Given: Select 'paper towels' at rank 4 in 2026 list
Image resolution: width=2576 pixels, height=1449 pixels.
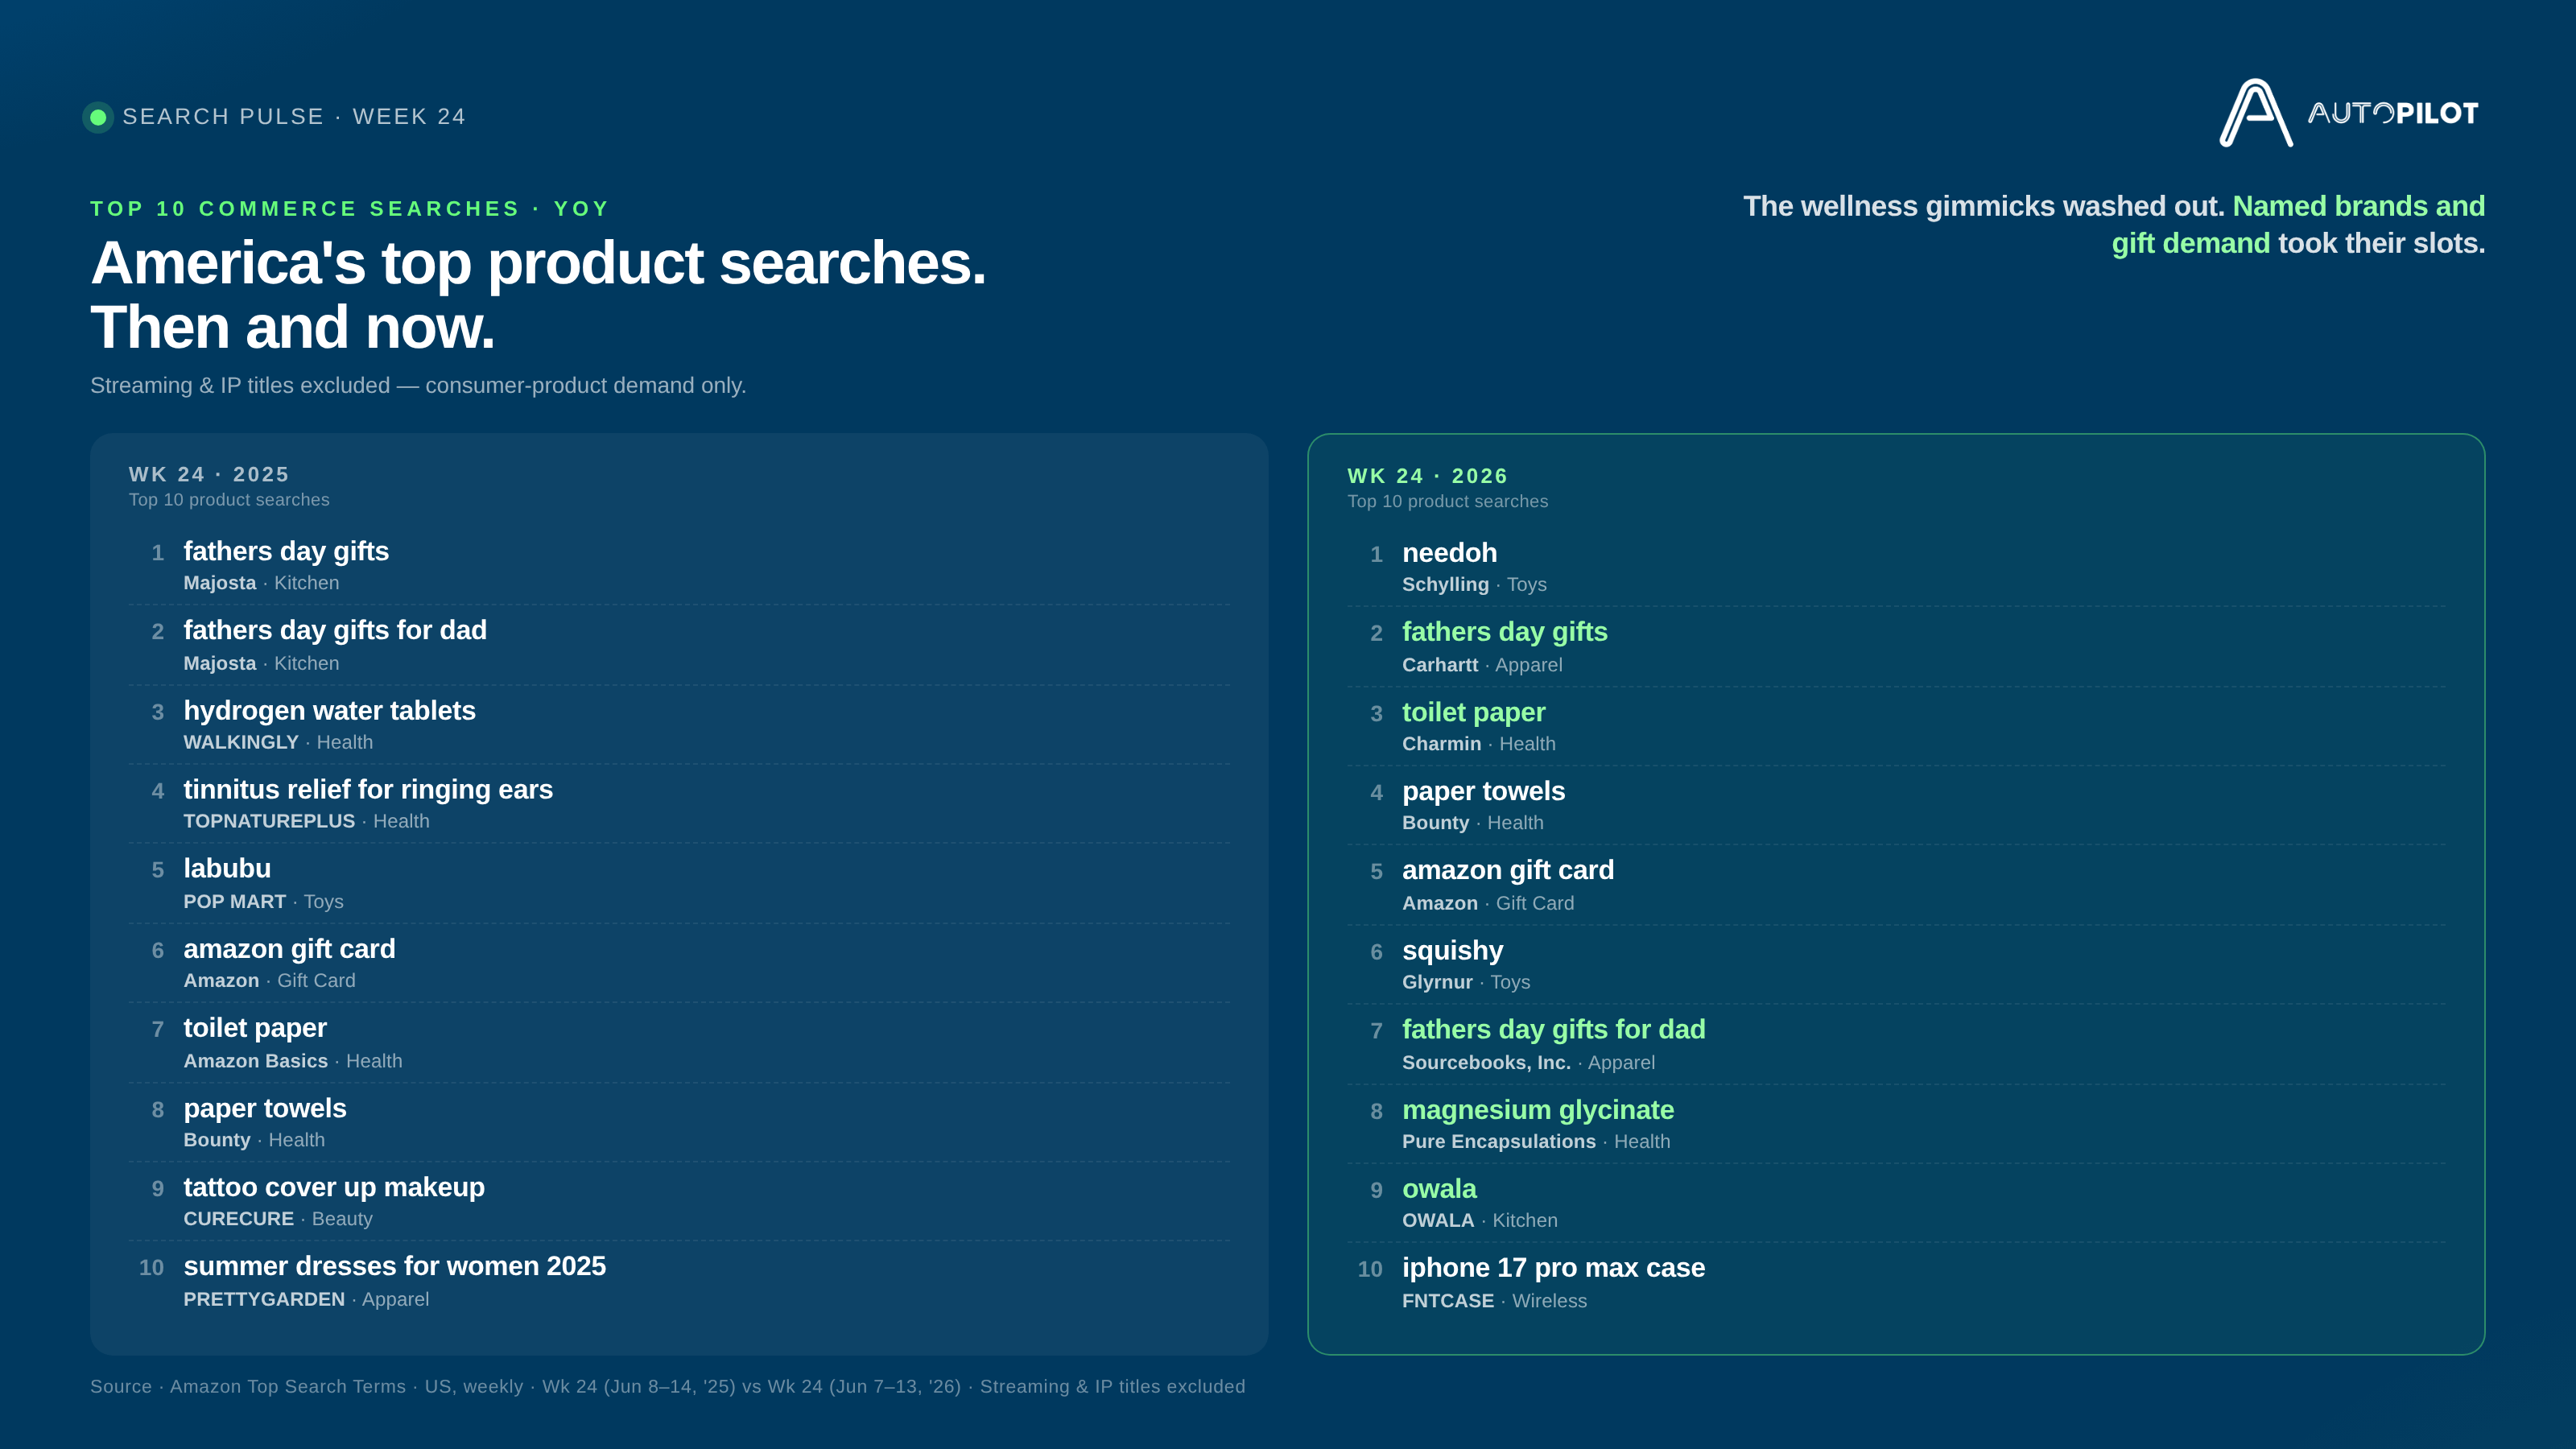Looking at the screenshot, I should 1484,791.
